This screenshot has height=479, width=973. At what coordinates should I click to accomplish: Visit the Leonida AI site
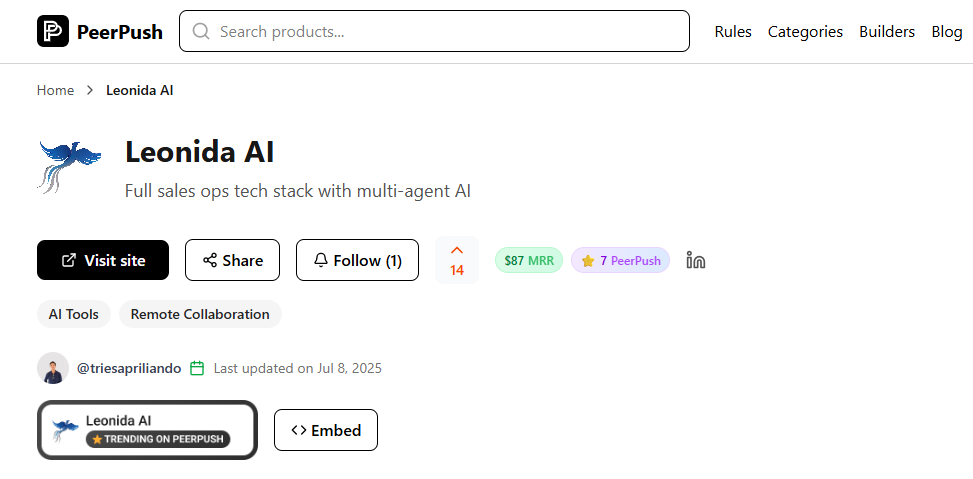click(103, 260)
